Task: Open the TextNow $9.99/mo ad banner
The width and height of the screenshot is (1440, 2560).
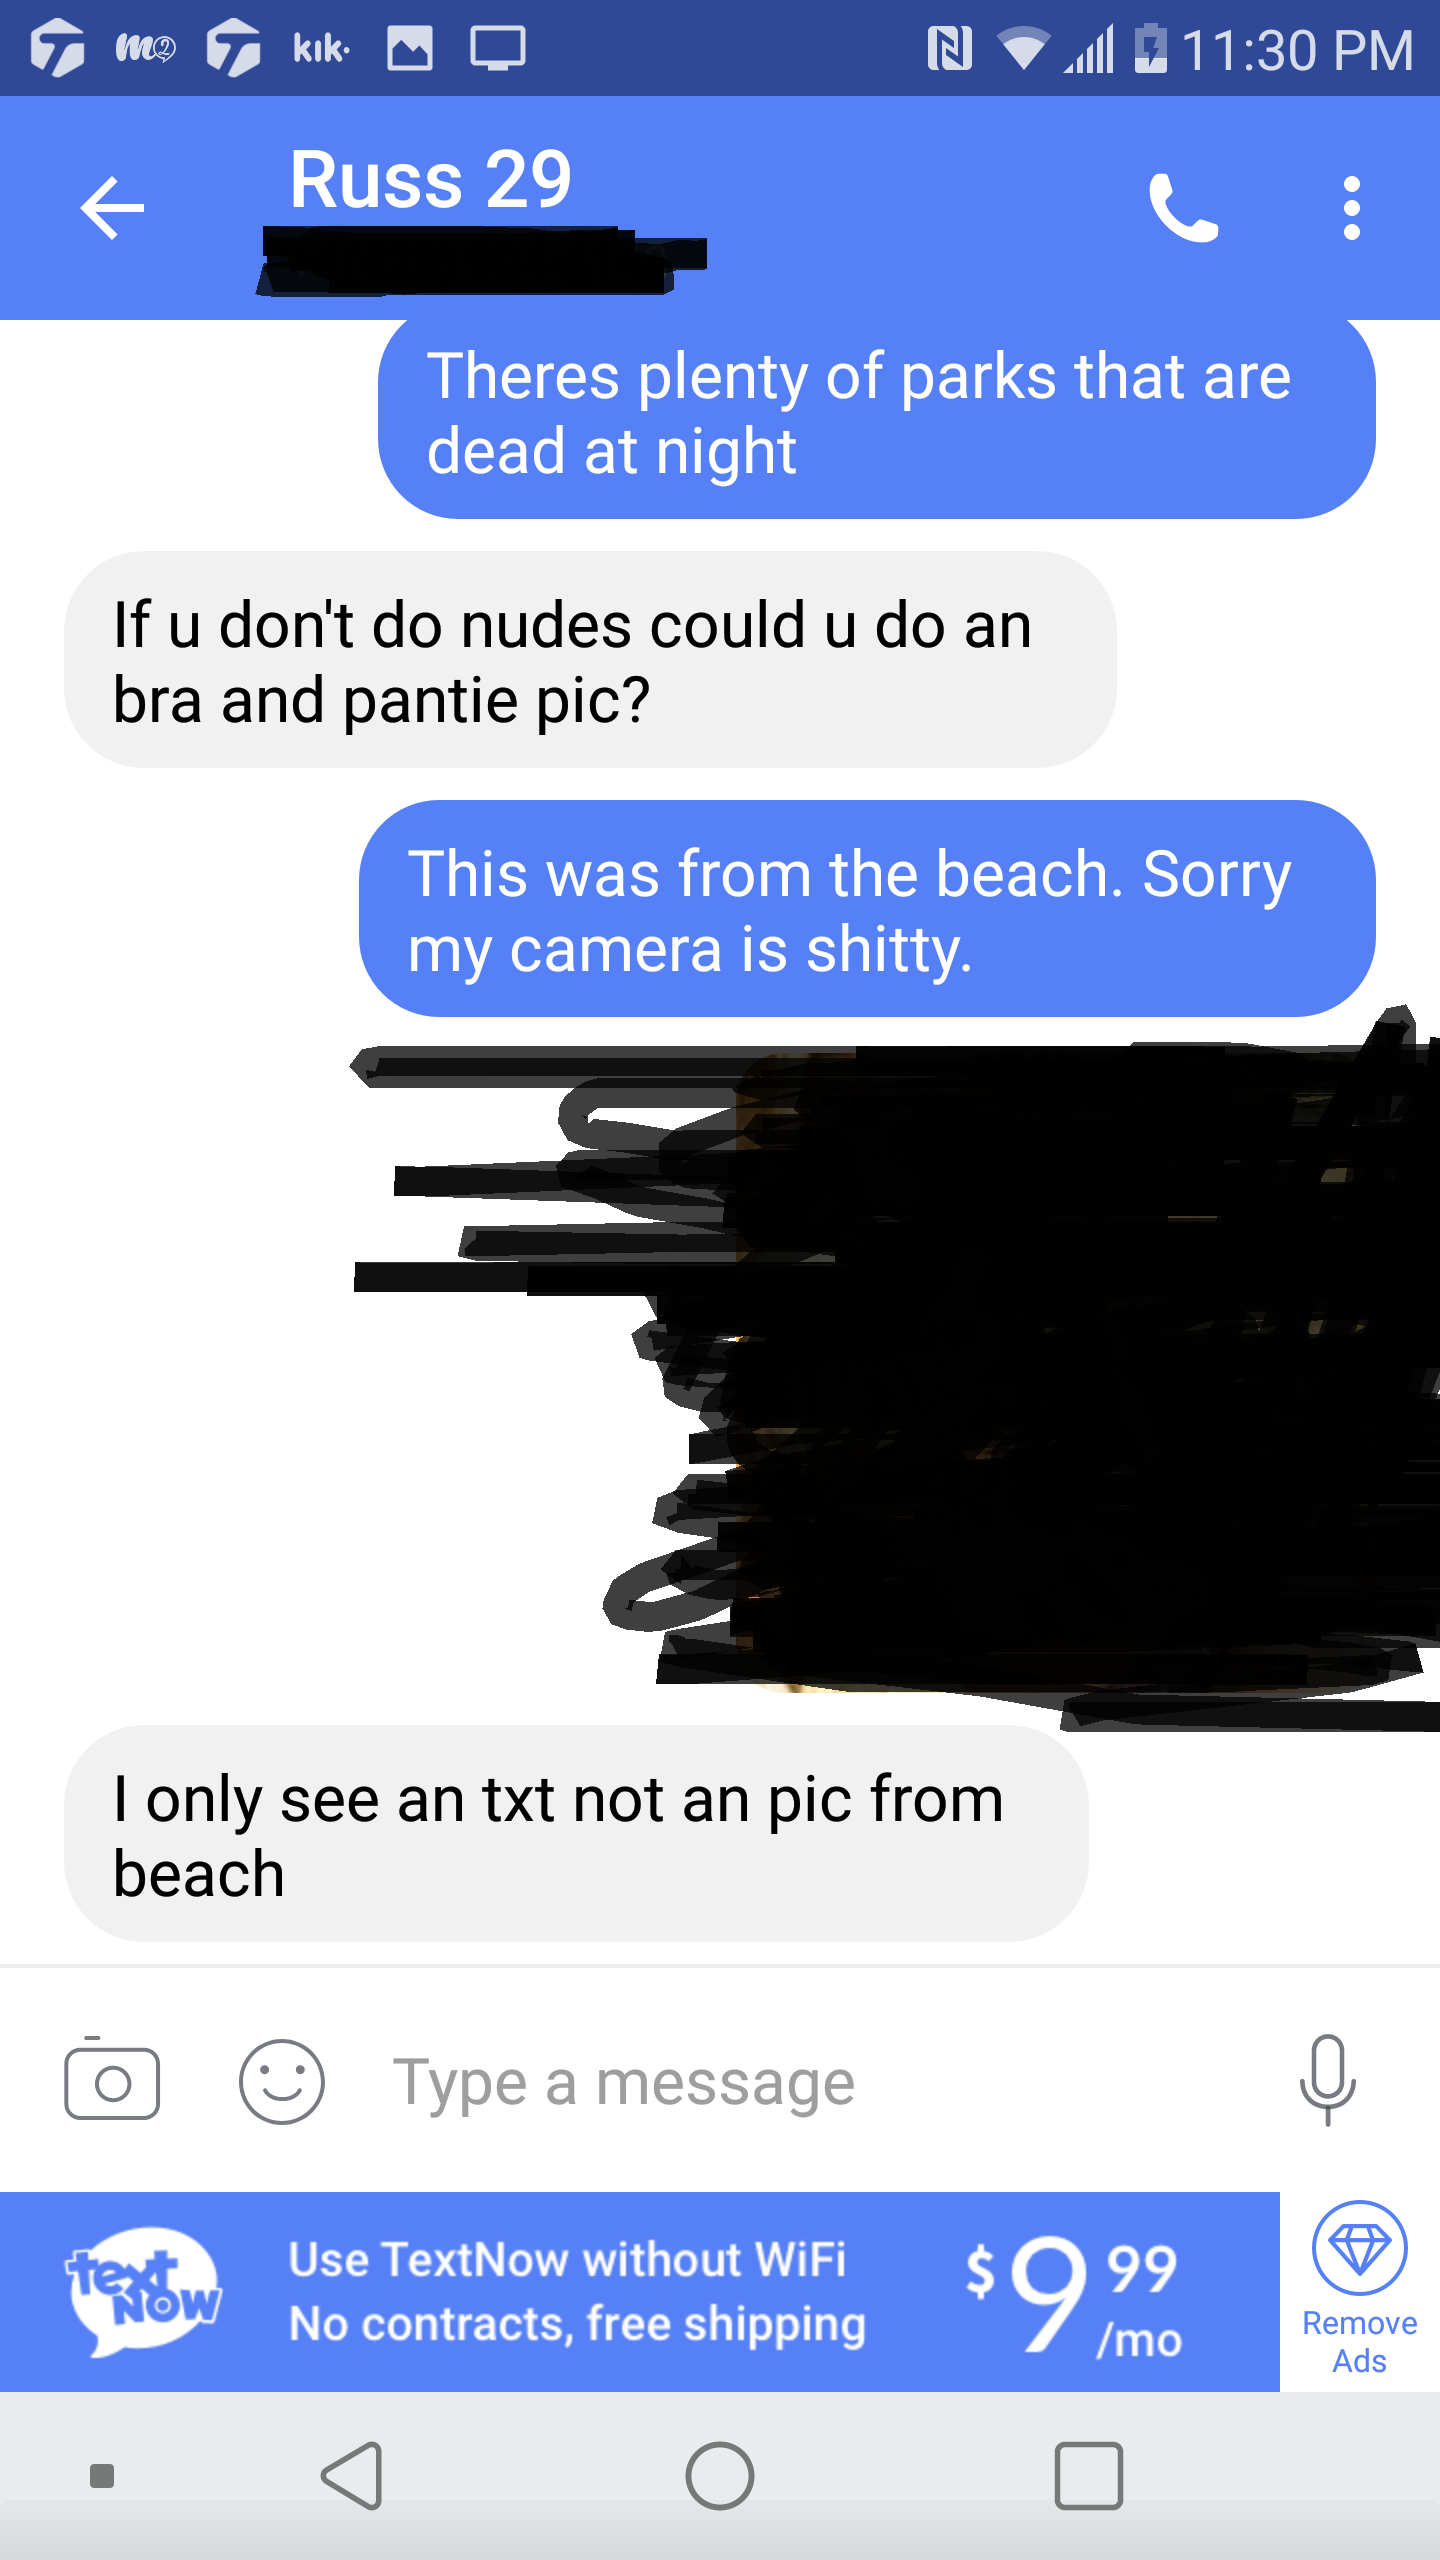Action: (x=640, y=2291)
